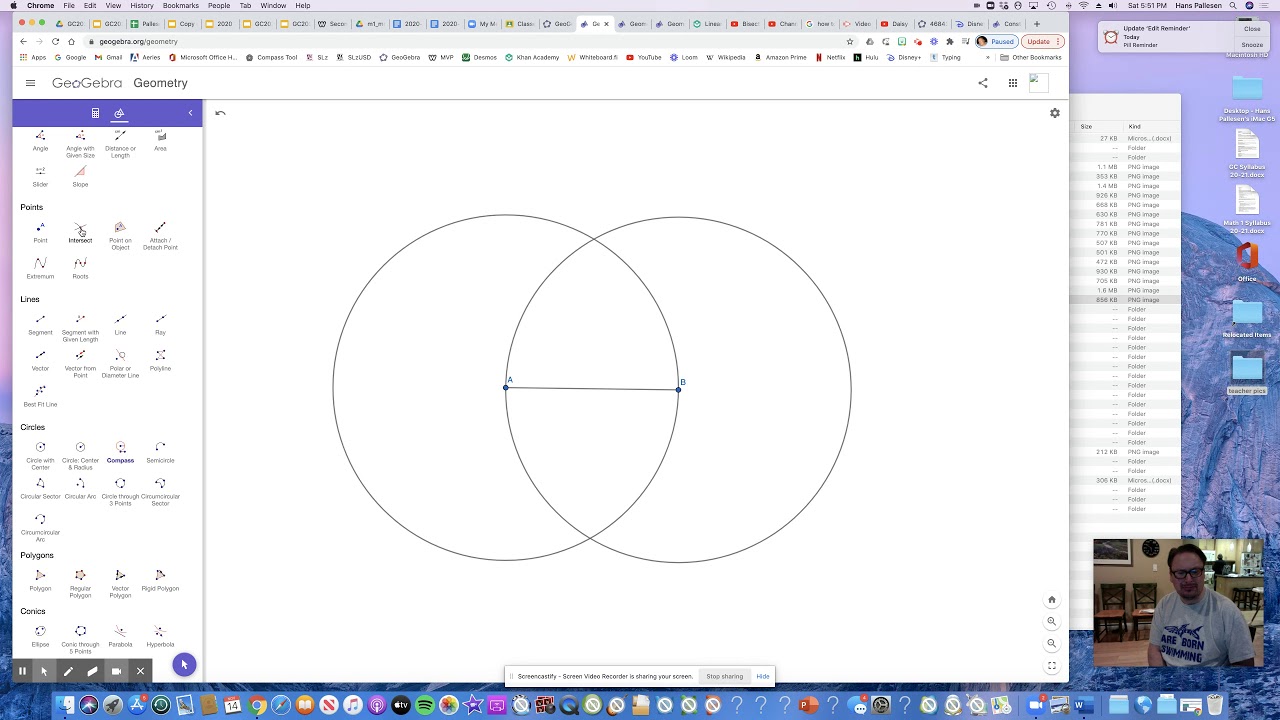The width and height of the screenshot is (1280, 720).
Task: Open the GeoGebra apps grid
Action: [x=1013, y=83]
